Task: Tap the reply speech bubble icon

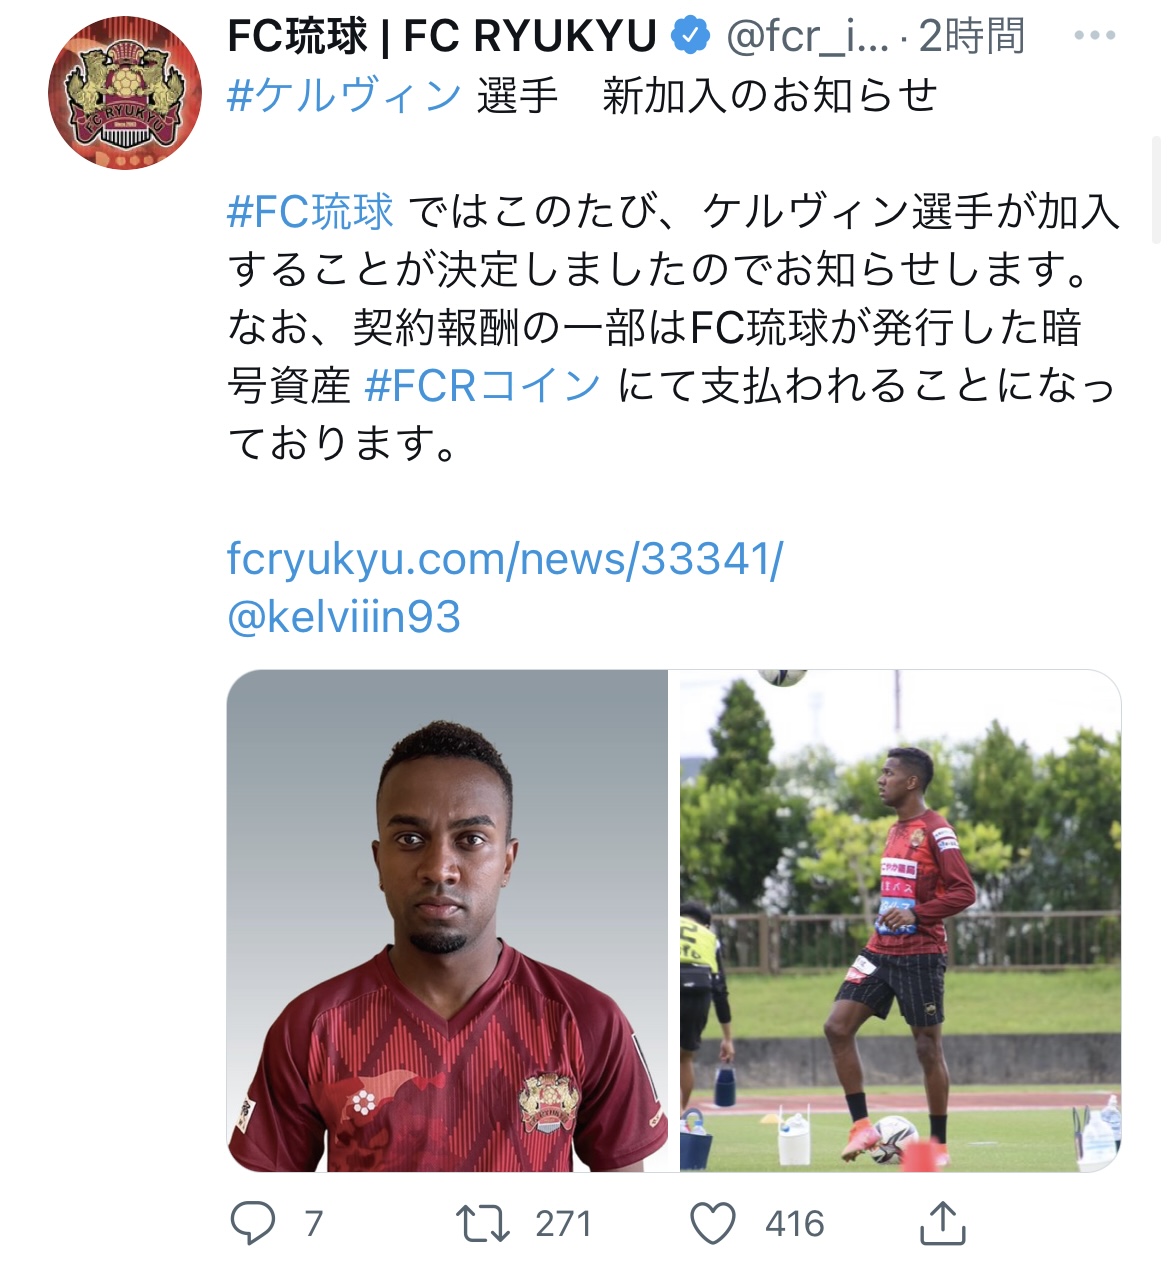Action: [253, 1222]
